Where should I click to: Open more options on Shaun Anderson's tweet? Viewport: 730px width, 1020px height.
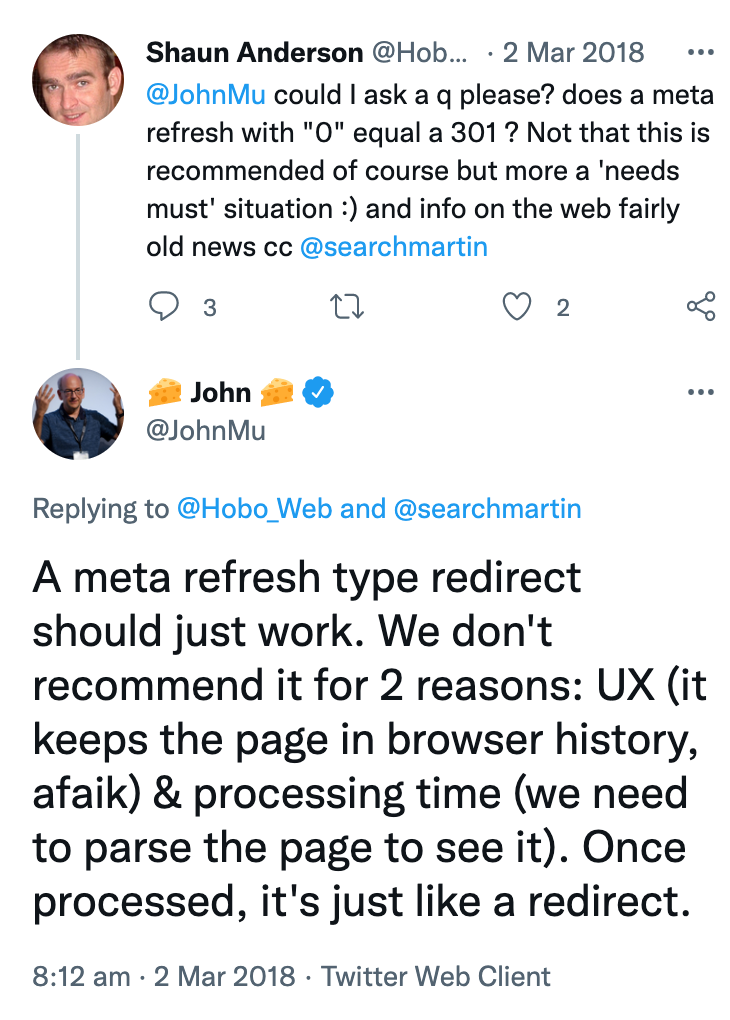click(701, 52)
